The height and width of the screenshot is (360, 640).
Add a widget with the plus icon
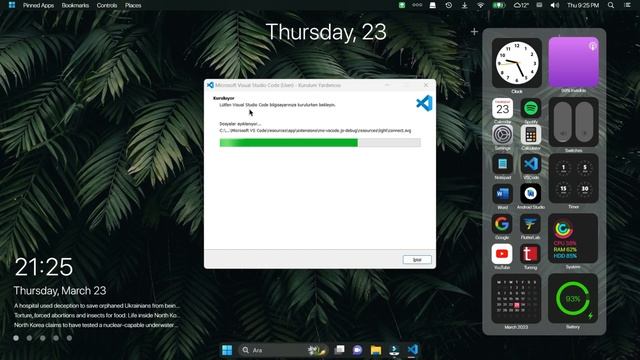click(x=474, y=31)
